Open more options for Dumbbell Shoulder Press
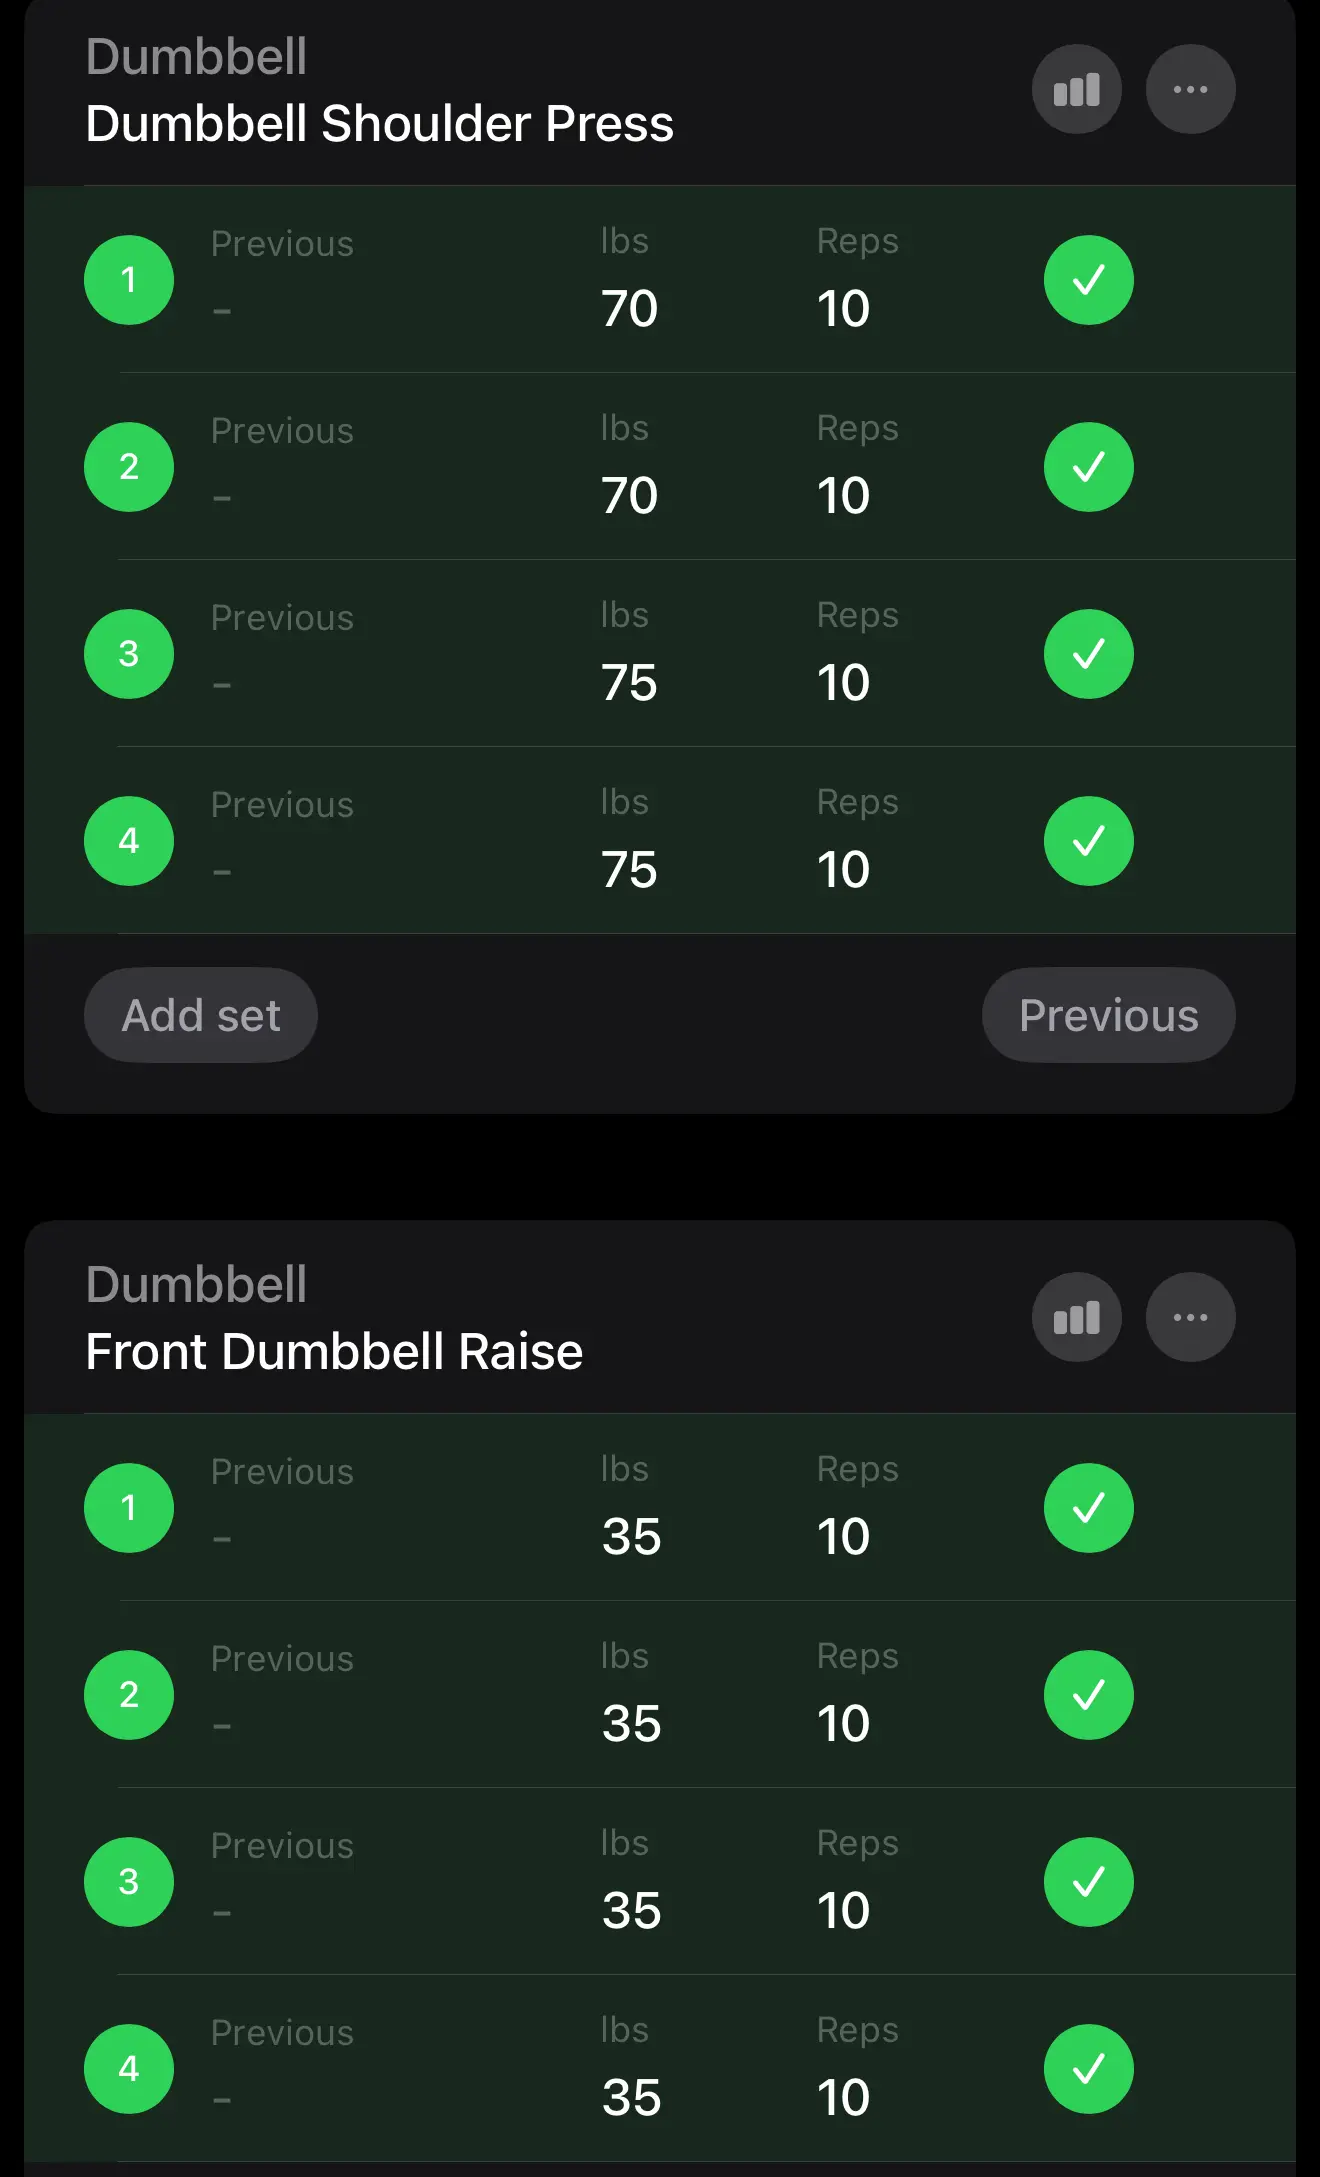This screenshot has width=1320, height=2177. click(1190, 90)
